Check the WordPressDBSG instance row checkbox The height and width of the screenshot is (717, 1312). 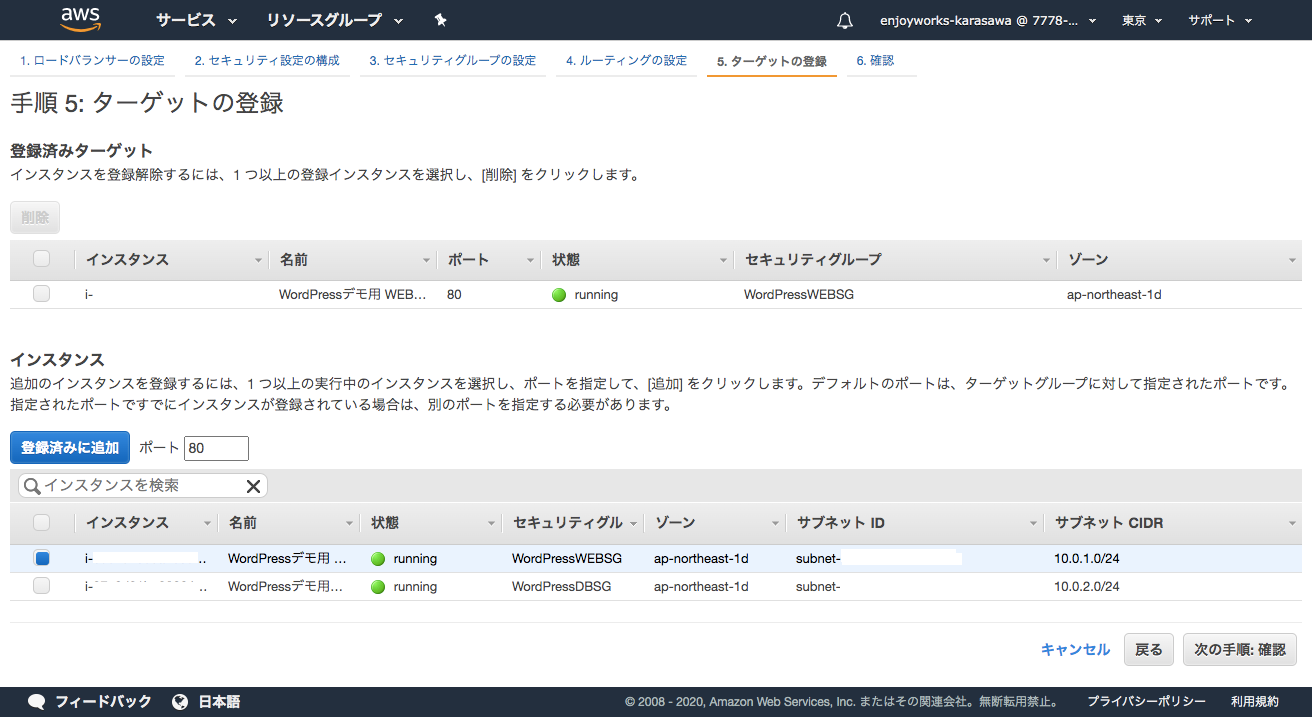tap(41, 586)
